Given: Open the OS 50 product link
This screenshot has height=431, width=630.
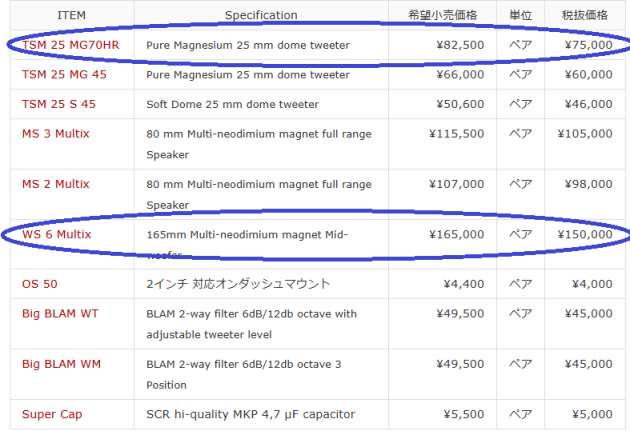Looking at the screenshot, I should pos(40,284).
